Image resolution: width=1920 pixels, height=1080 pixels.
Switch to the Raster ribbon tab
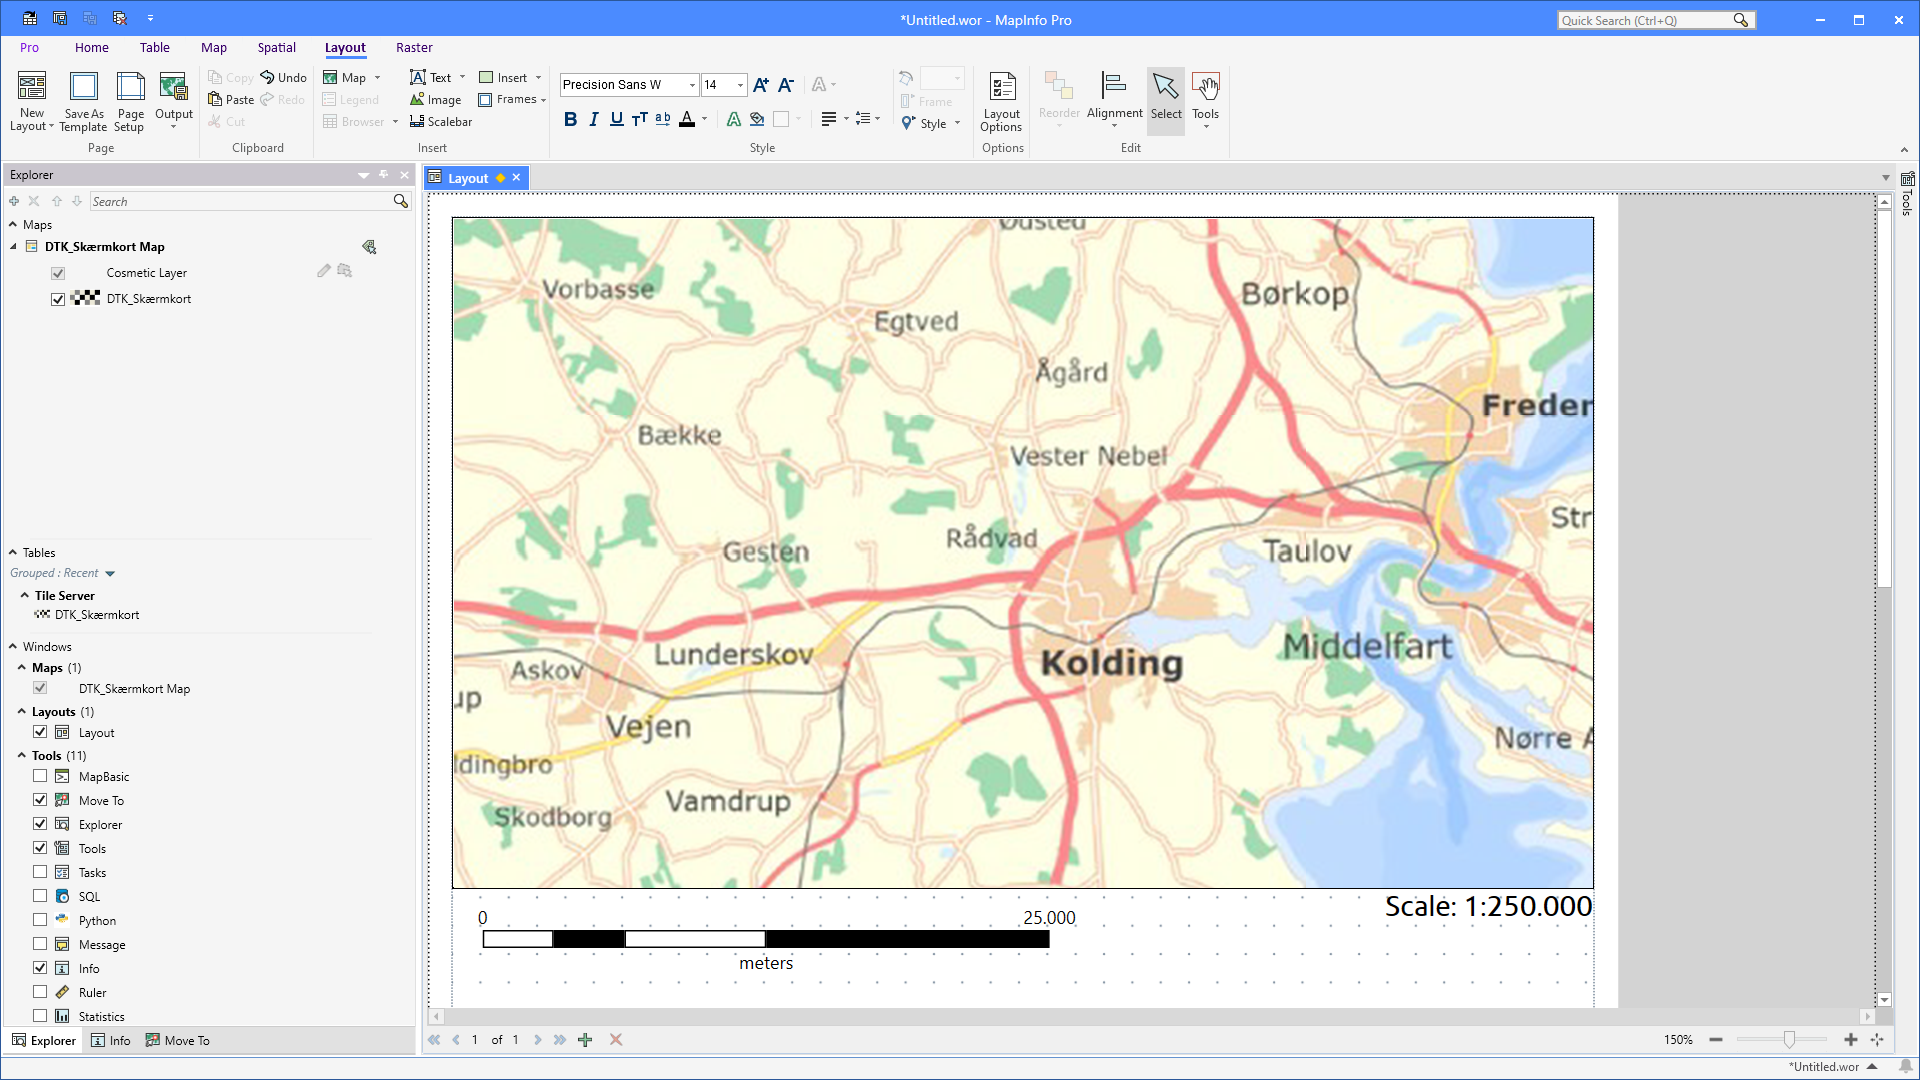(414, 47)
